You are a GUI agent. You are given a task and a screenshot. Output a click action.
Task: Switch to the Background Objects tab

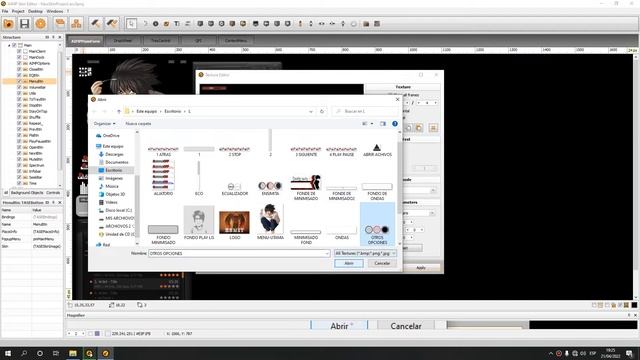(27, 193)
